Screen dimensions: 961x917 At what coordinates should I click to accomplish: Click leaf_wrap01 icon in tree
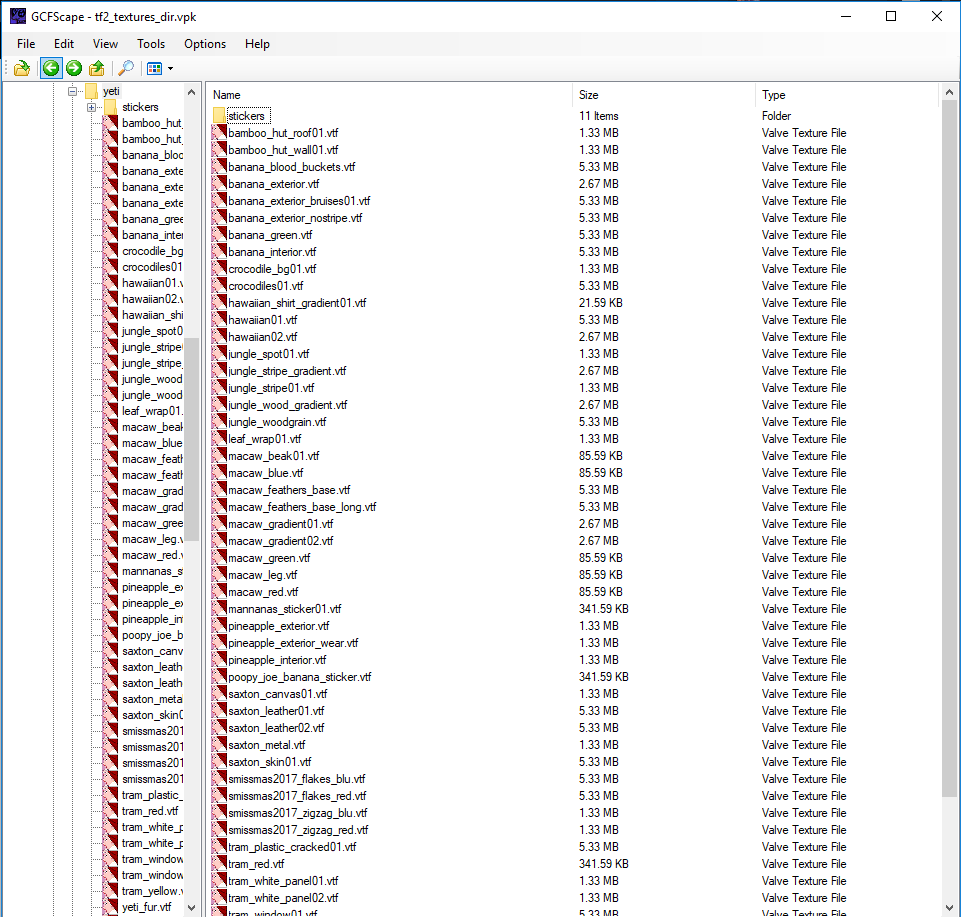[110, 411]
